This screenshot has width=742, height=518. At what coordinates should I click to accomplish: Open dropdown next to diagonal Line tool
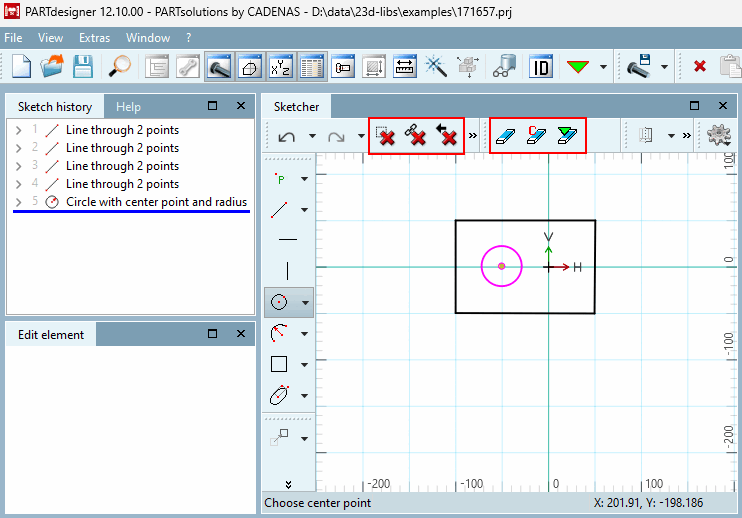pos(305,210)
